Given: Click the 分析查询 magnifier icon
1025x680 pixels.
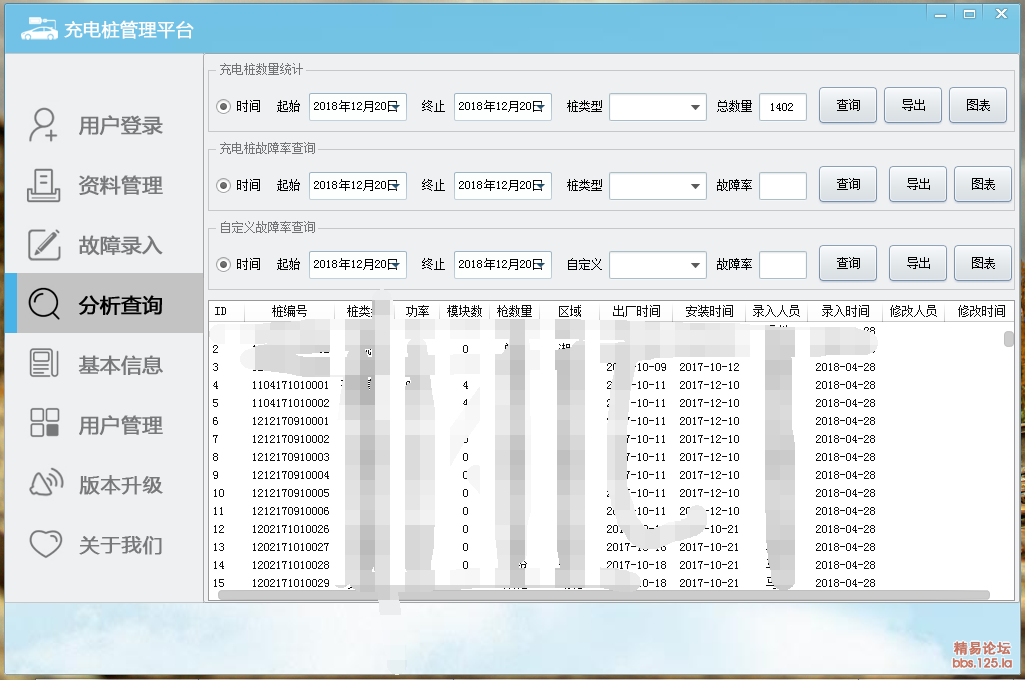Looking at the screenshot, I should (44, 304).
